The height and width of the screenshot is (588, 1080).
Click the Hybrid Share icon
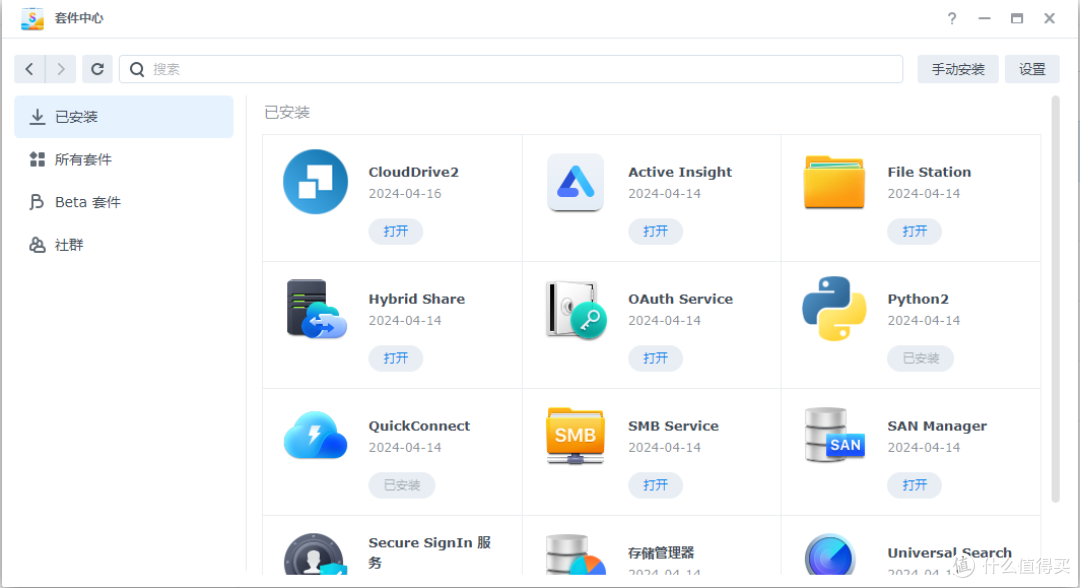[315, 309]
